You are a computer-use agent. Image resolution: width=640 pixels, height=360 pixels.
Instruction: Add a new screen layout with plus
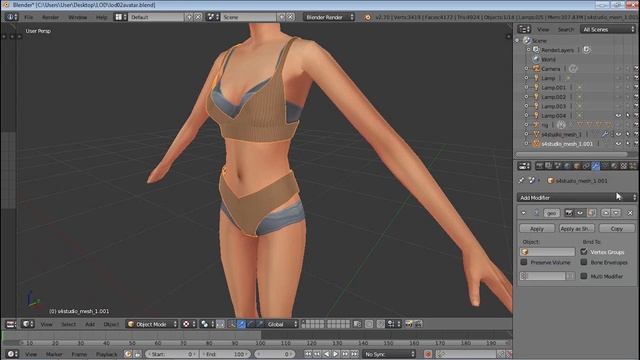click(189, 17)
